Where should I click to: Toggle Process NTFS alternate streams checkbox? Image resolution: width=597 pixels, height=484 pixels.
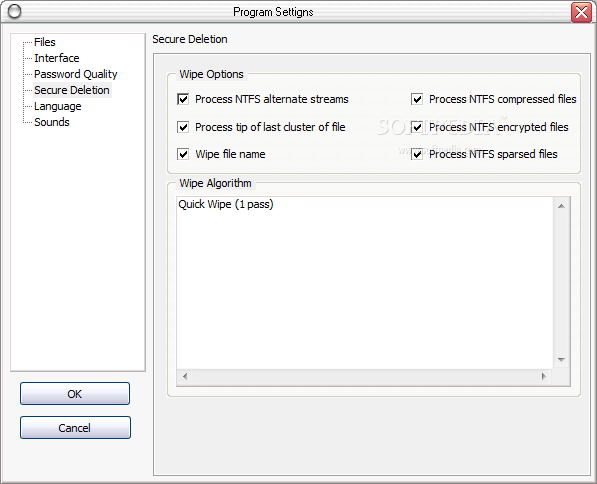pos(183,99)
